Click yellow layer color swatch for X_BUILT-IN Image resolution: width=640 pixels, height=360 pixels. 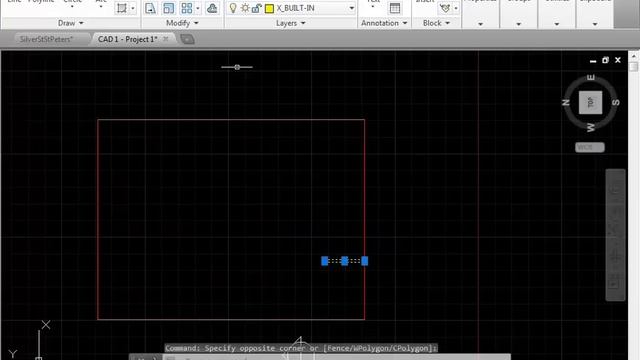tap(269, 8)
